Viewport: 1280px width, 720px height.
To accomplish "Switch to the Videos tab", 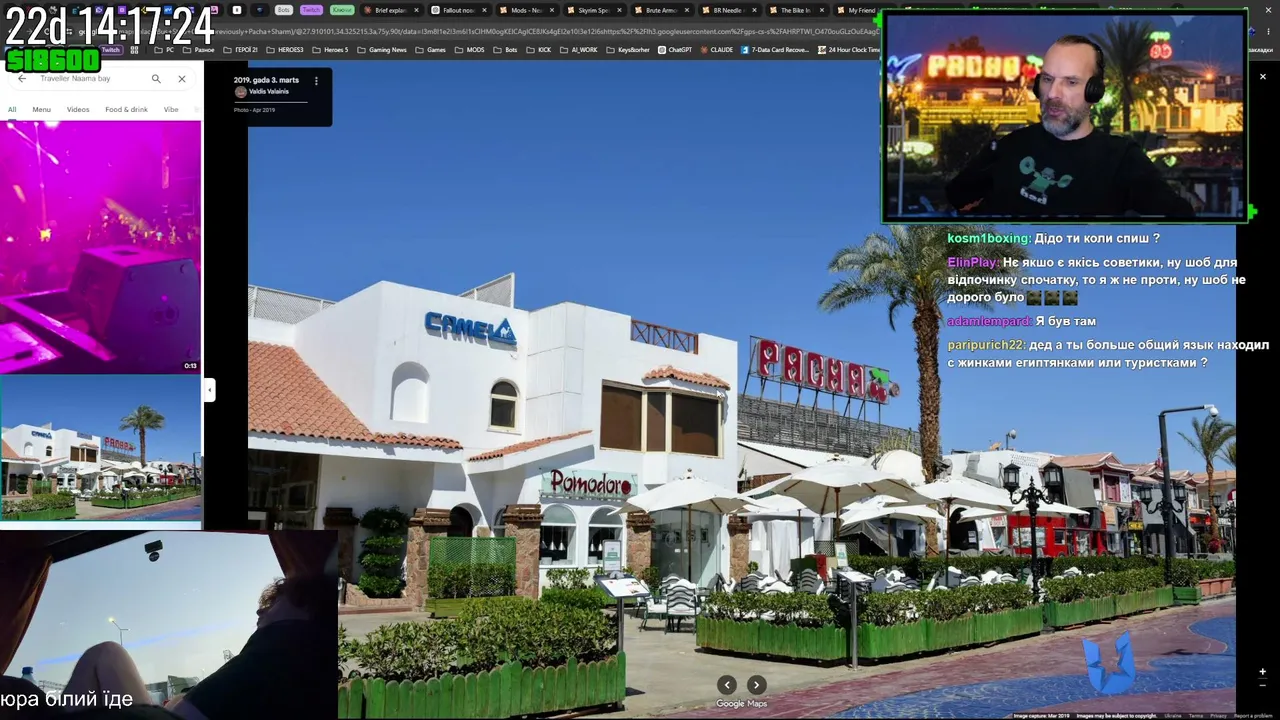I will (x=78, y=109).
